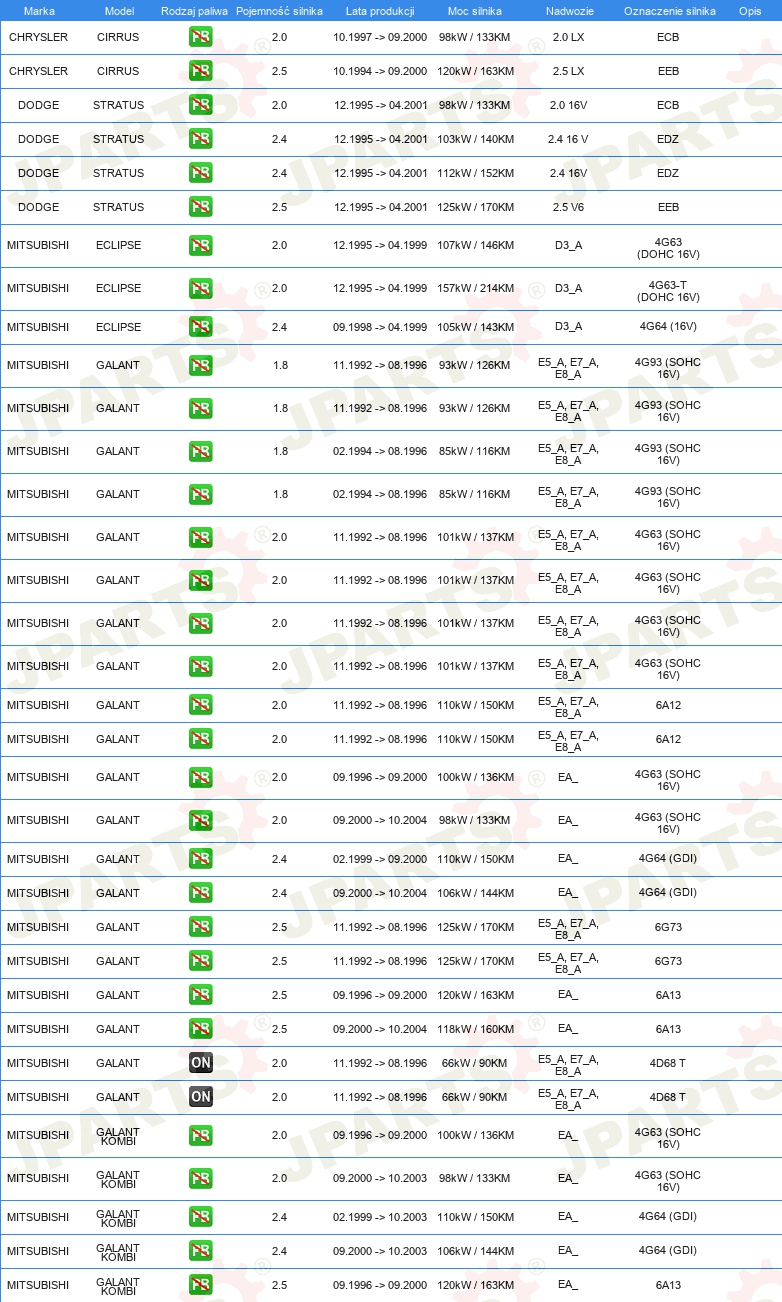Click the Rodzaj paliwa column header
The width and height of the screenshot is (782, 1302).
point(194,11)
